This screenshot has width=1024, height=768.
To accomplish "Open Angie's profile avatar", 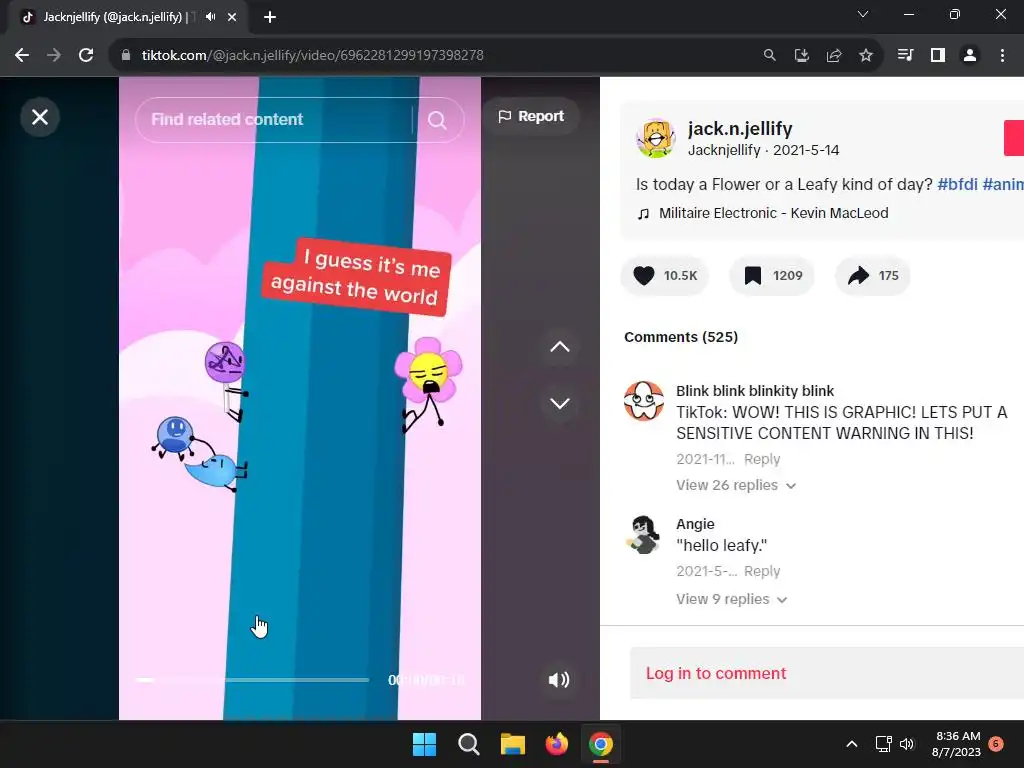I will [643, 534].
